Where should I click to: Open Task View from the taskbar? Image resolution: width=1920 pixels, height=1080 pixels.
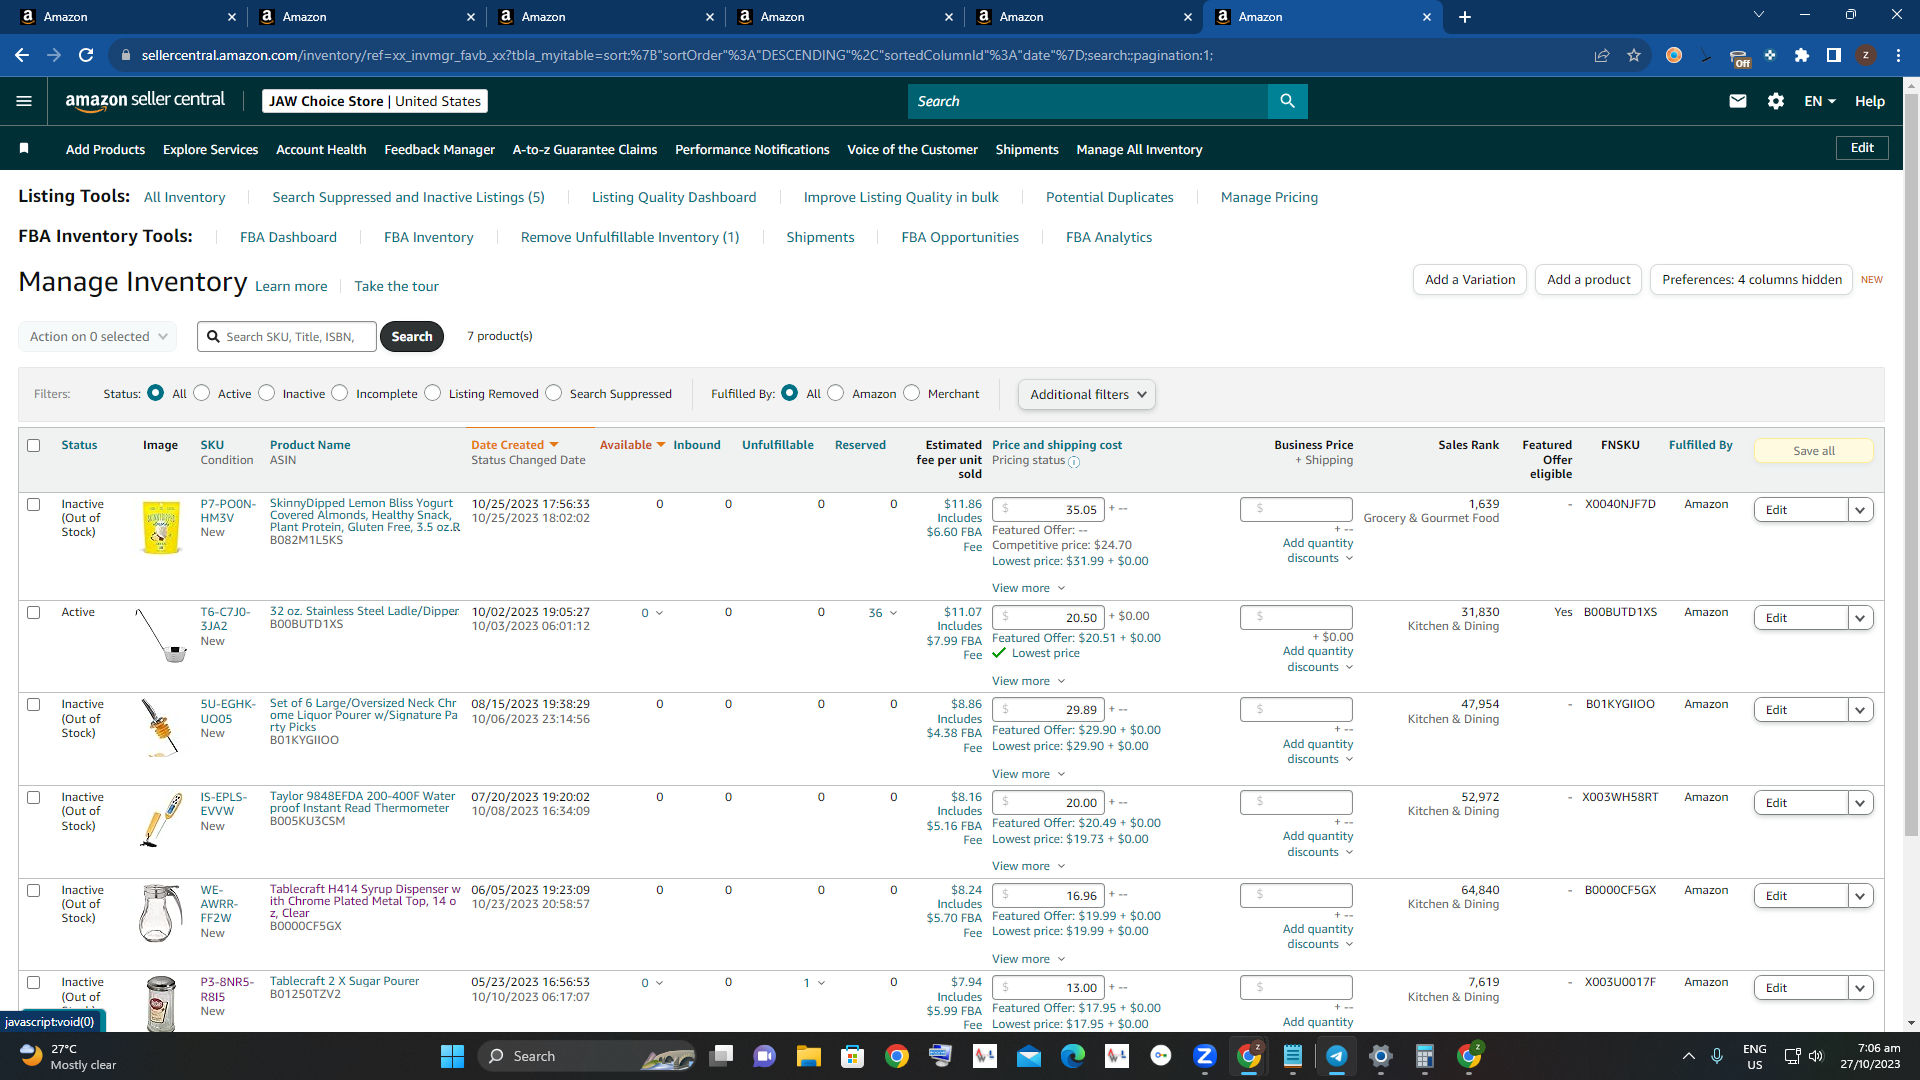pos(720,1056)
